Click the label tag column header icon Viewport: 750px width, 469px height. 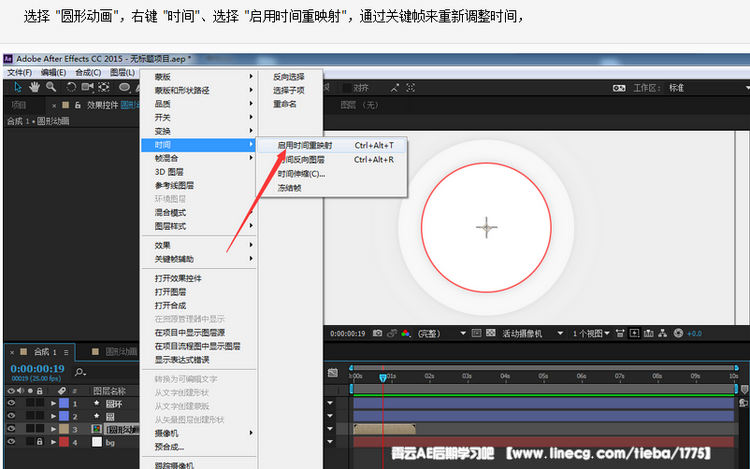pos(62,391)
